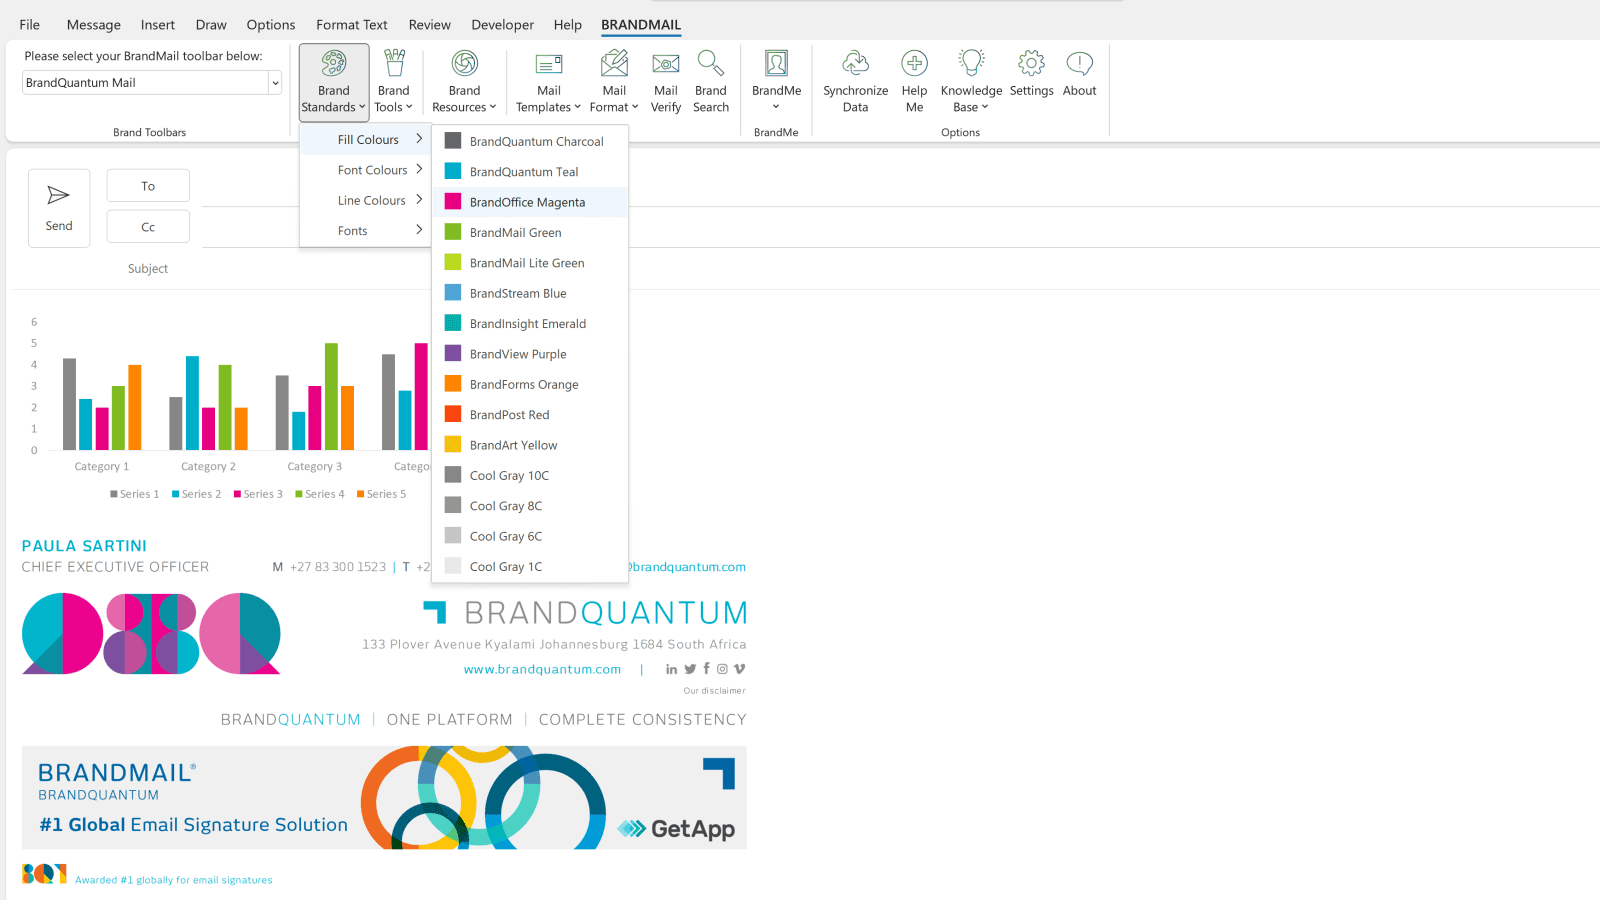Expand Fill Colours submenu

pos(365,140)
